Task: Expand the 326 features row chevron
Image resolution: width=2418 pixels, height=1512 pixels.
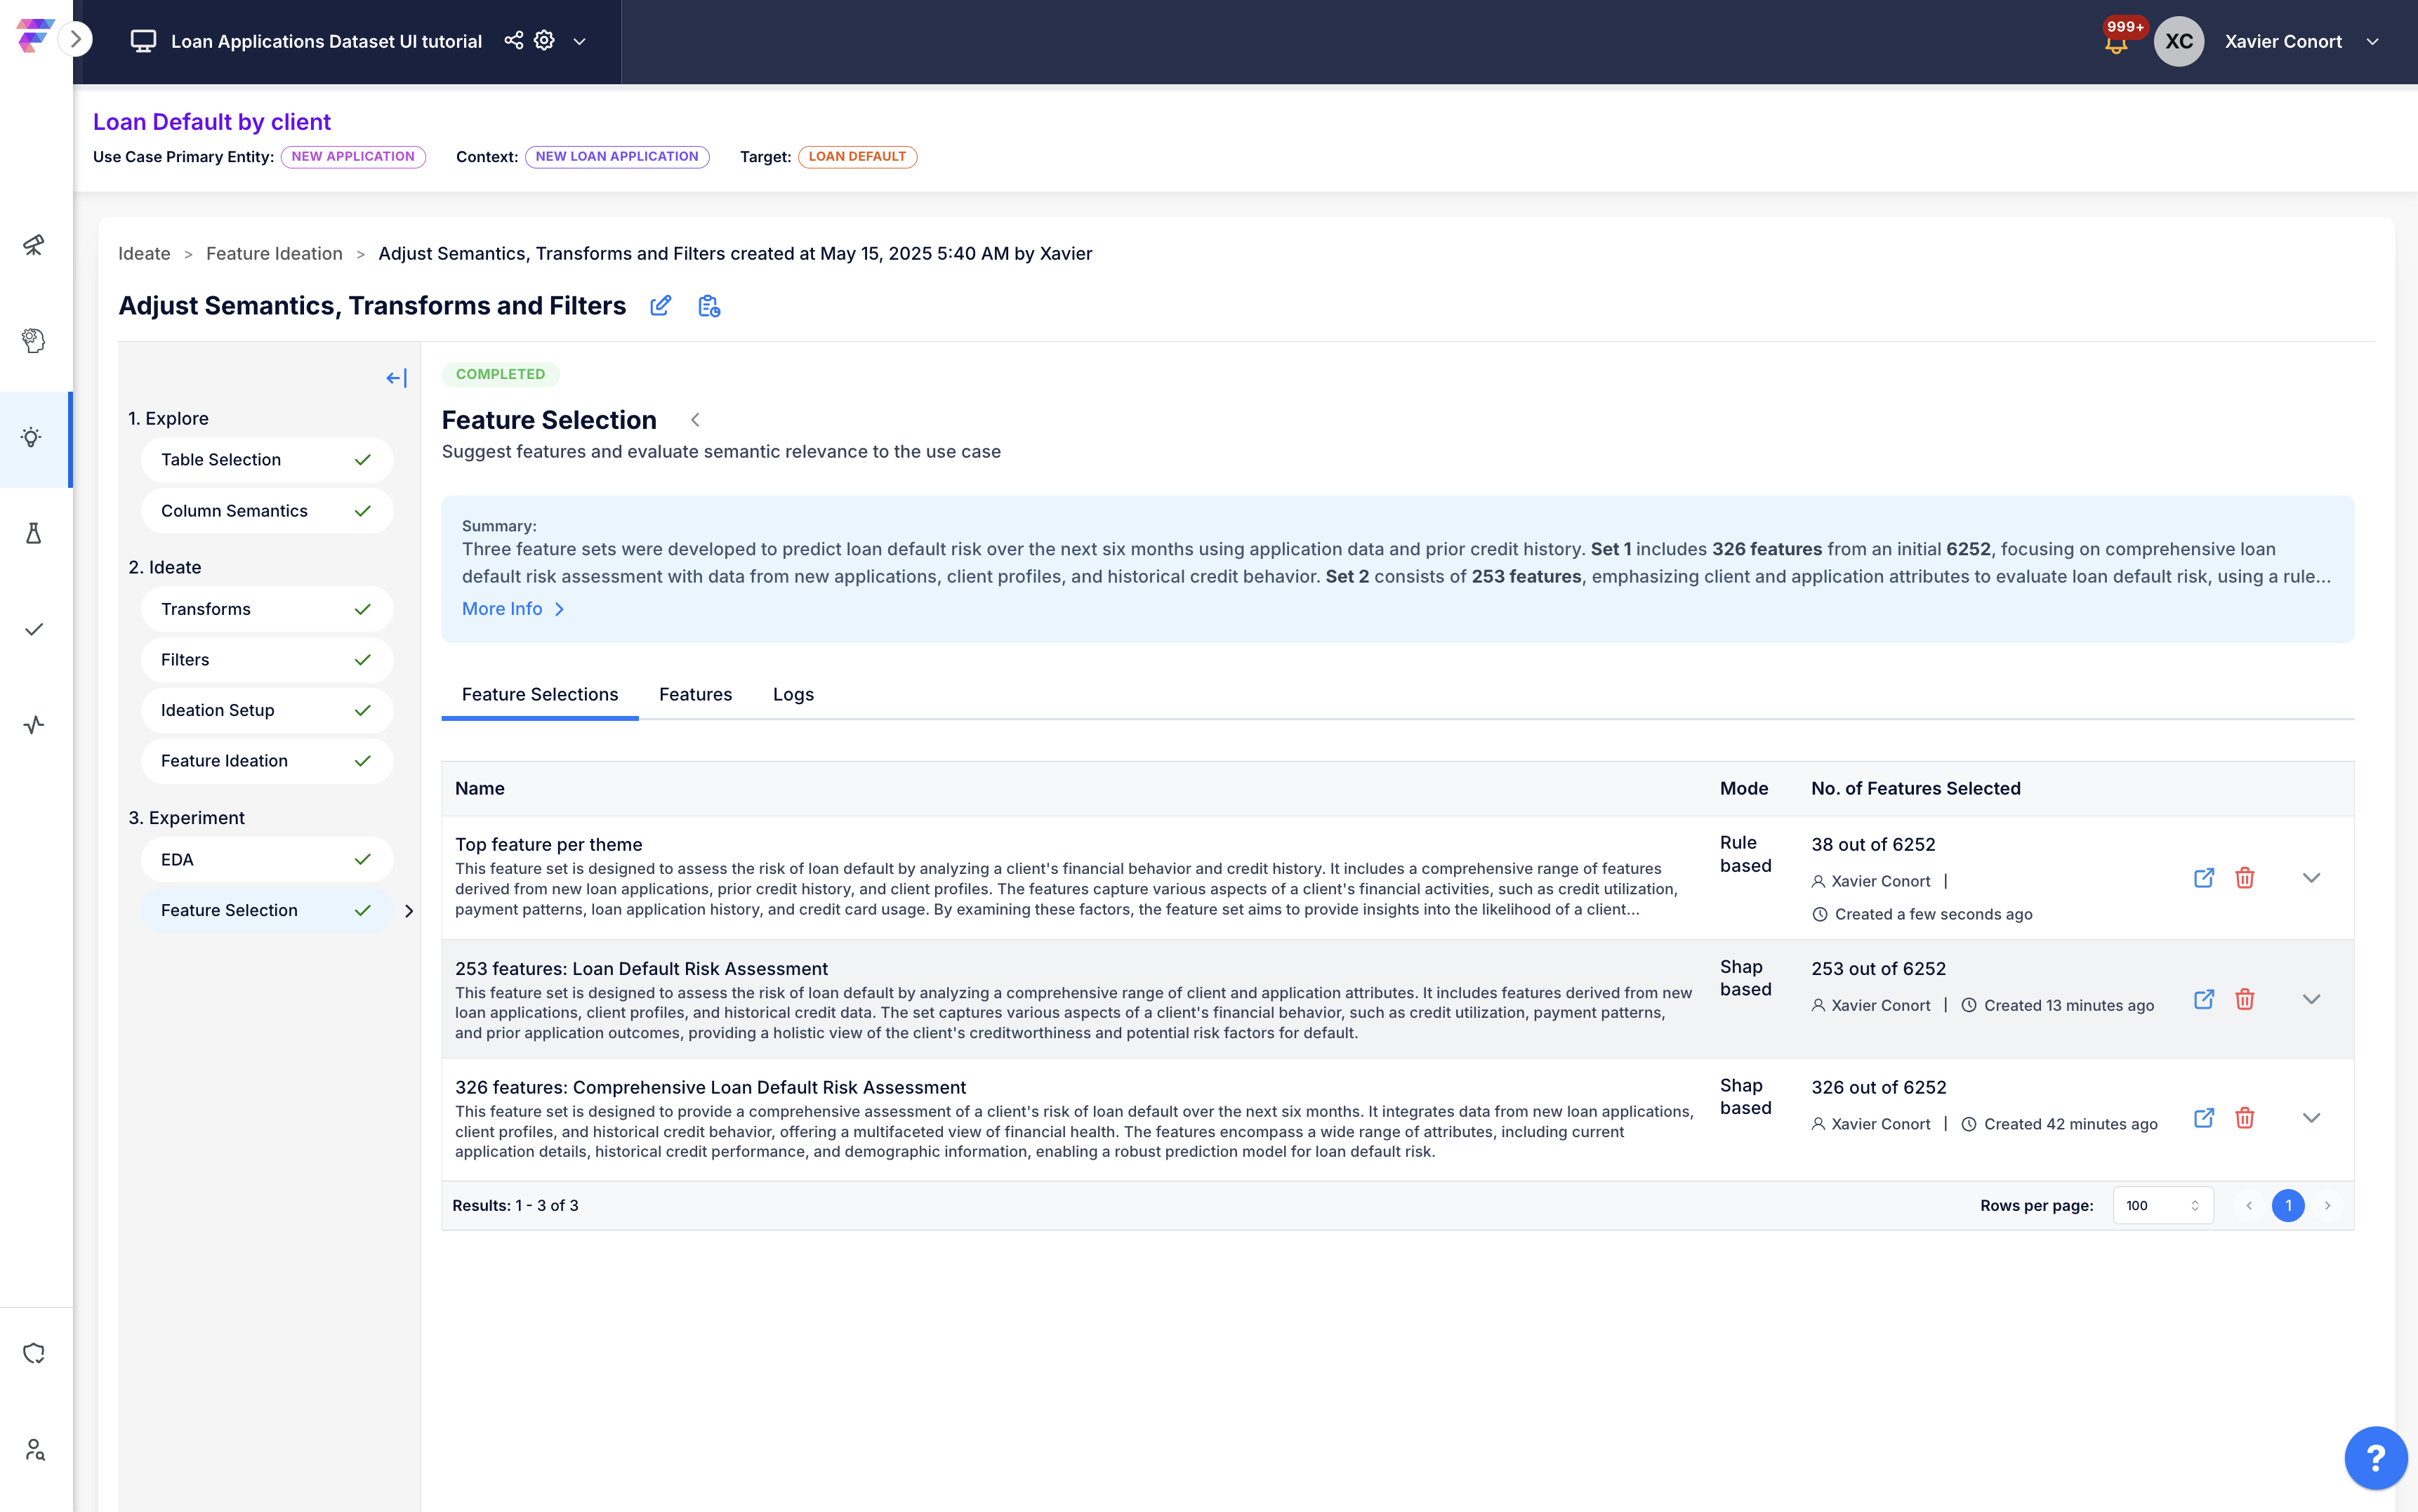Action: [x=2311, y=1118]
